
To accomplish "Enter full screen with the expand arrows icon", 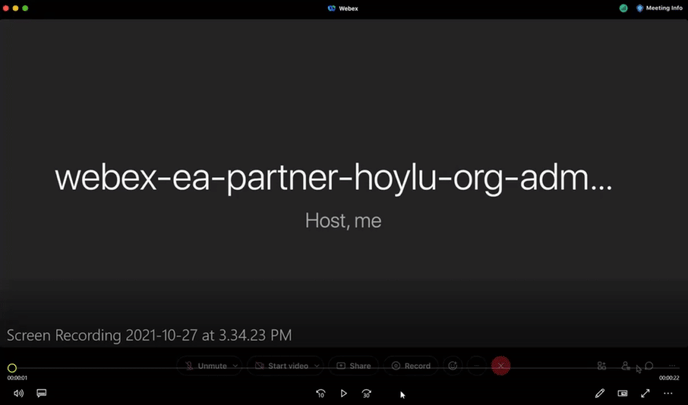I will tap(645, 393).
